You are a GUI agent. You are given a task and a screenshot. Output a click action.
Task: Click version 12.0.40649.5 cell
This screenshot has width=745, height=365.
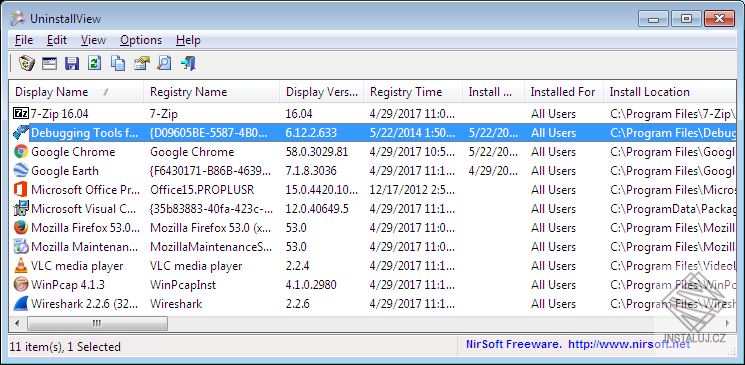pyautogui.click(x=317, y=209)
